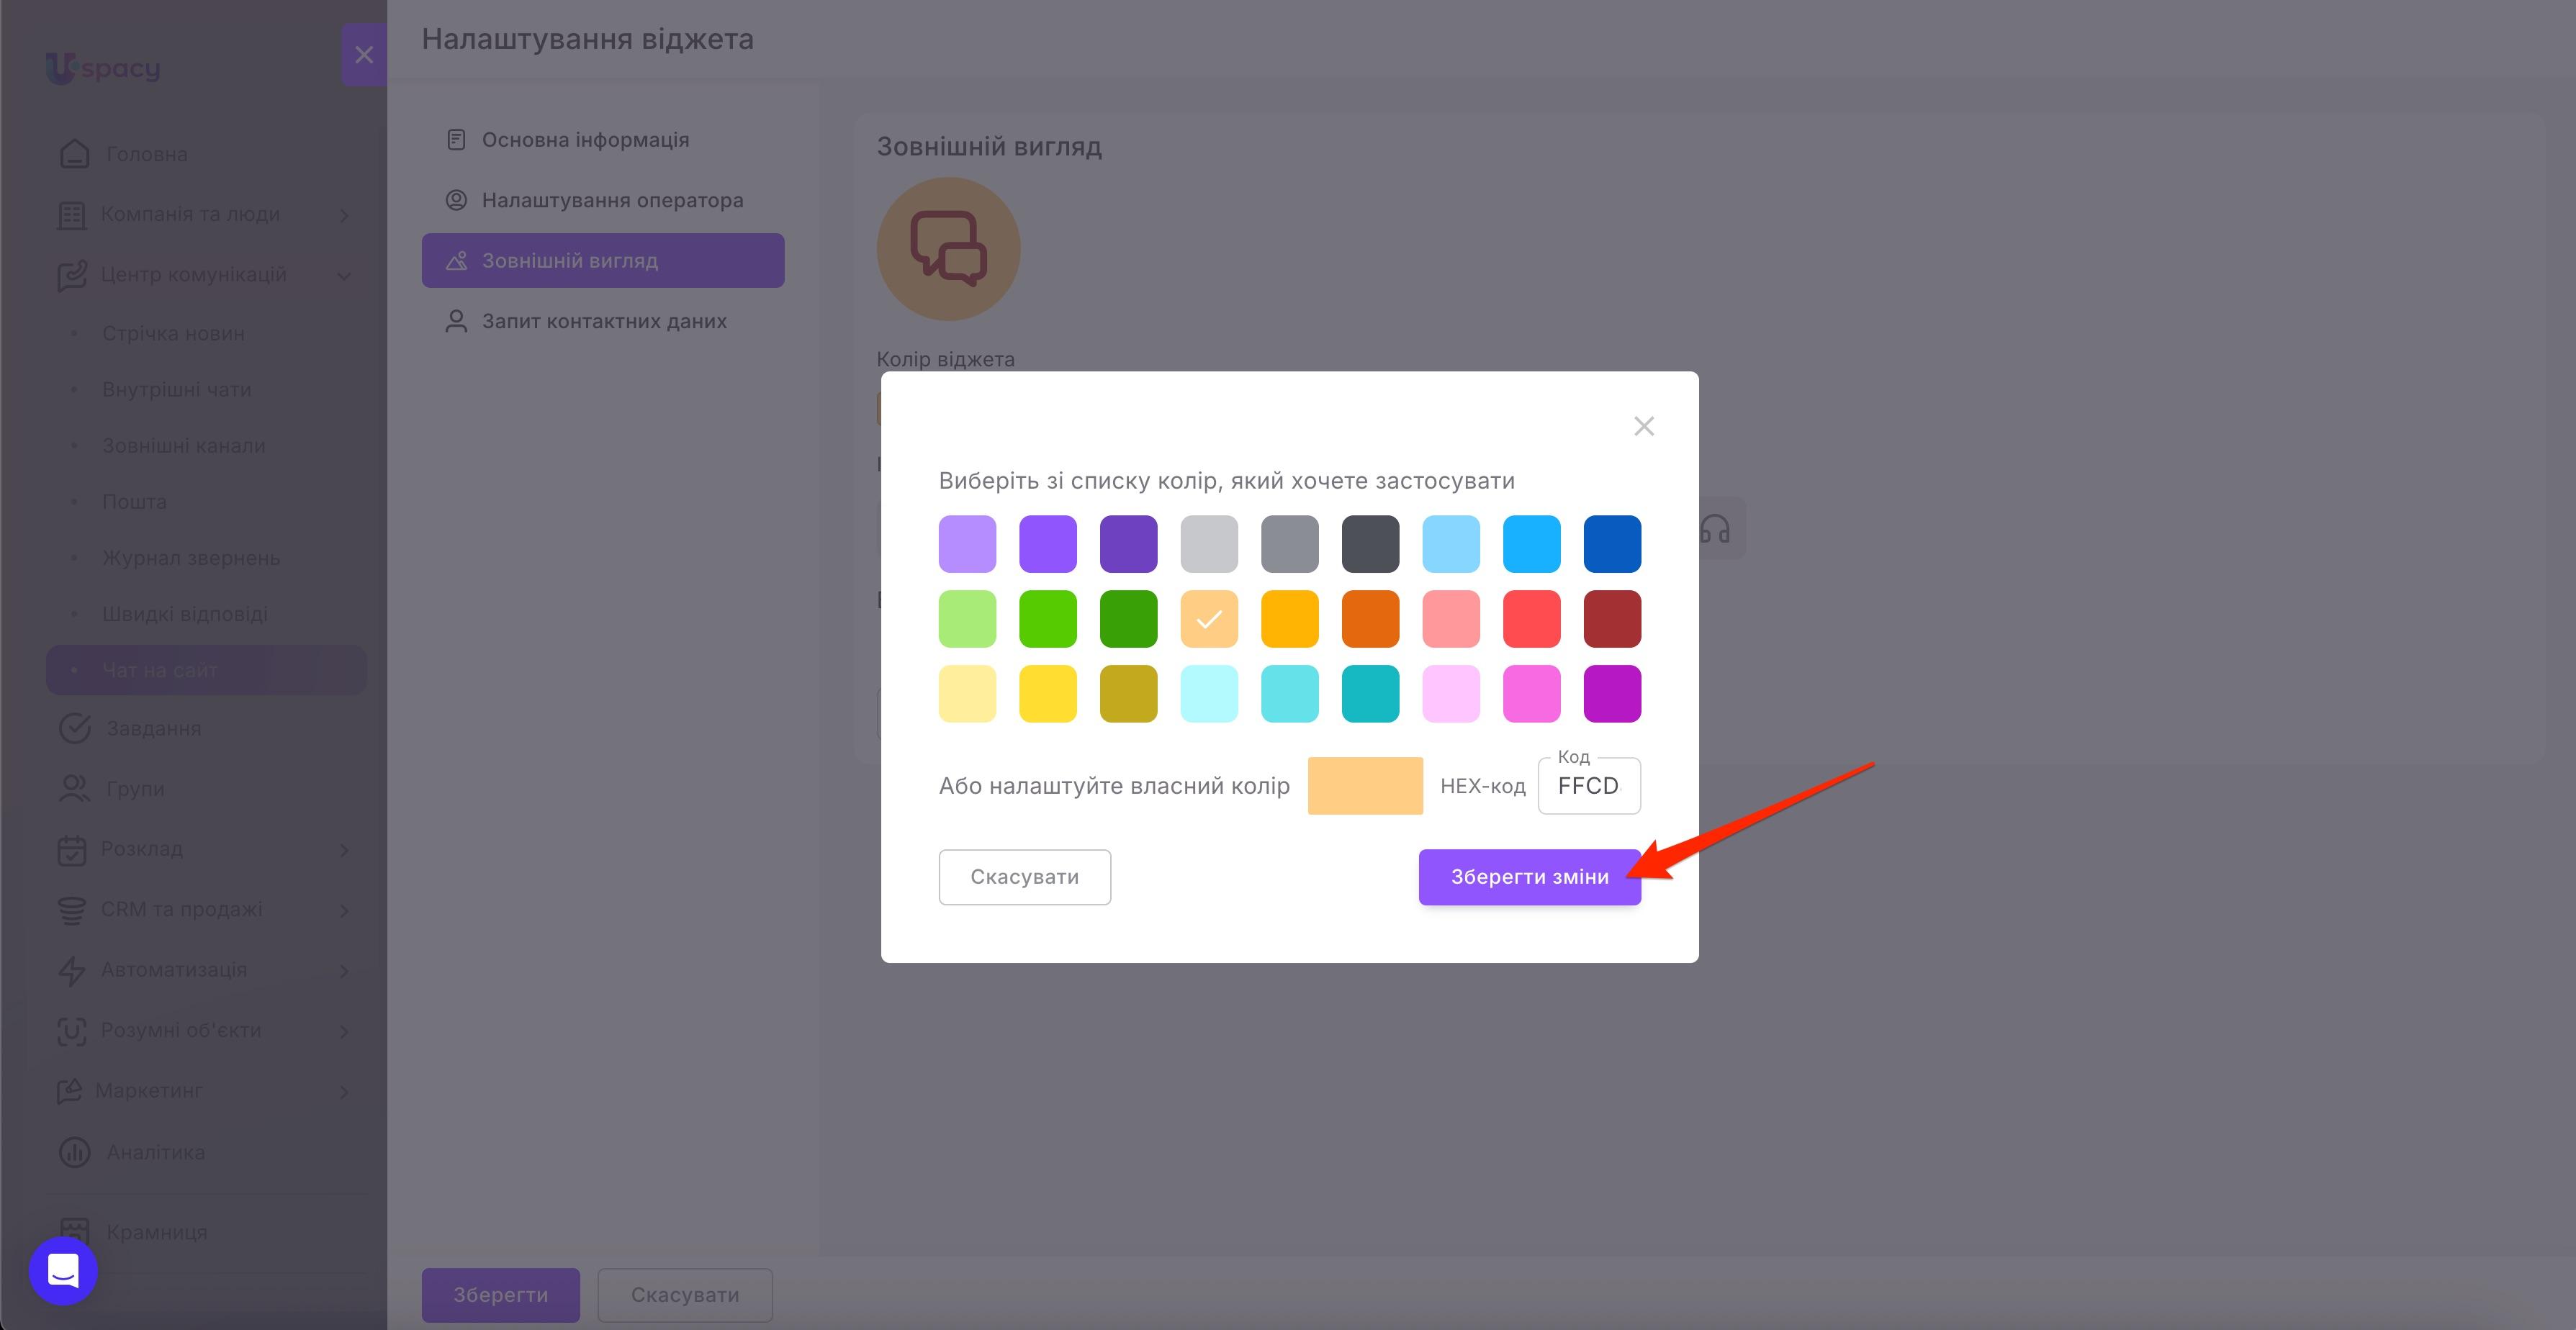2576x1330 pixels.
Task: Open Зовнішні канали in the sidebar
Action: coord(184,445)
